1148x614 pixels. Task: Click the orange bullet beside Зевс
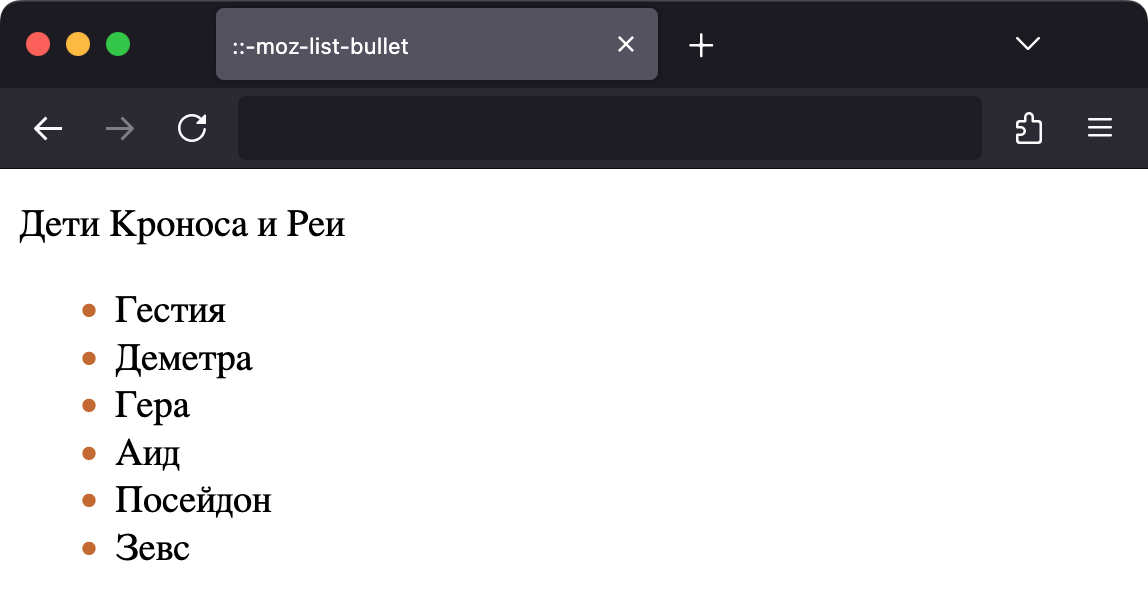point(89,548)
